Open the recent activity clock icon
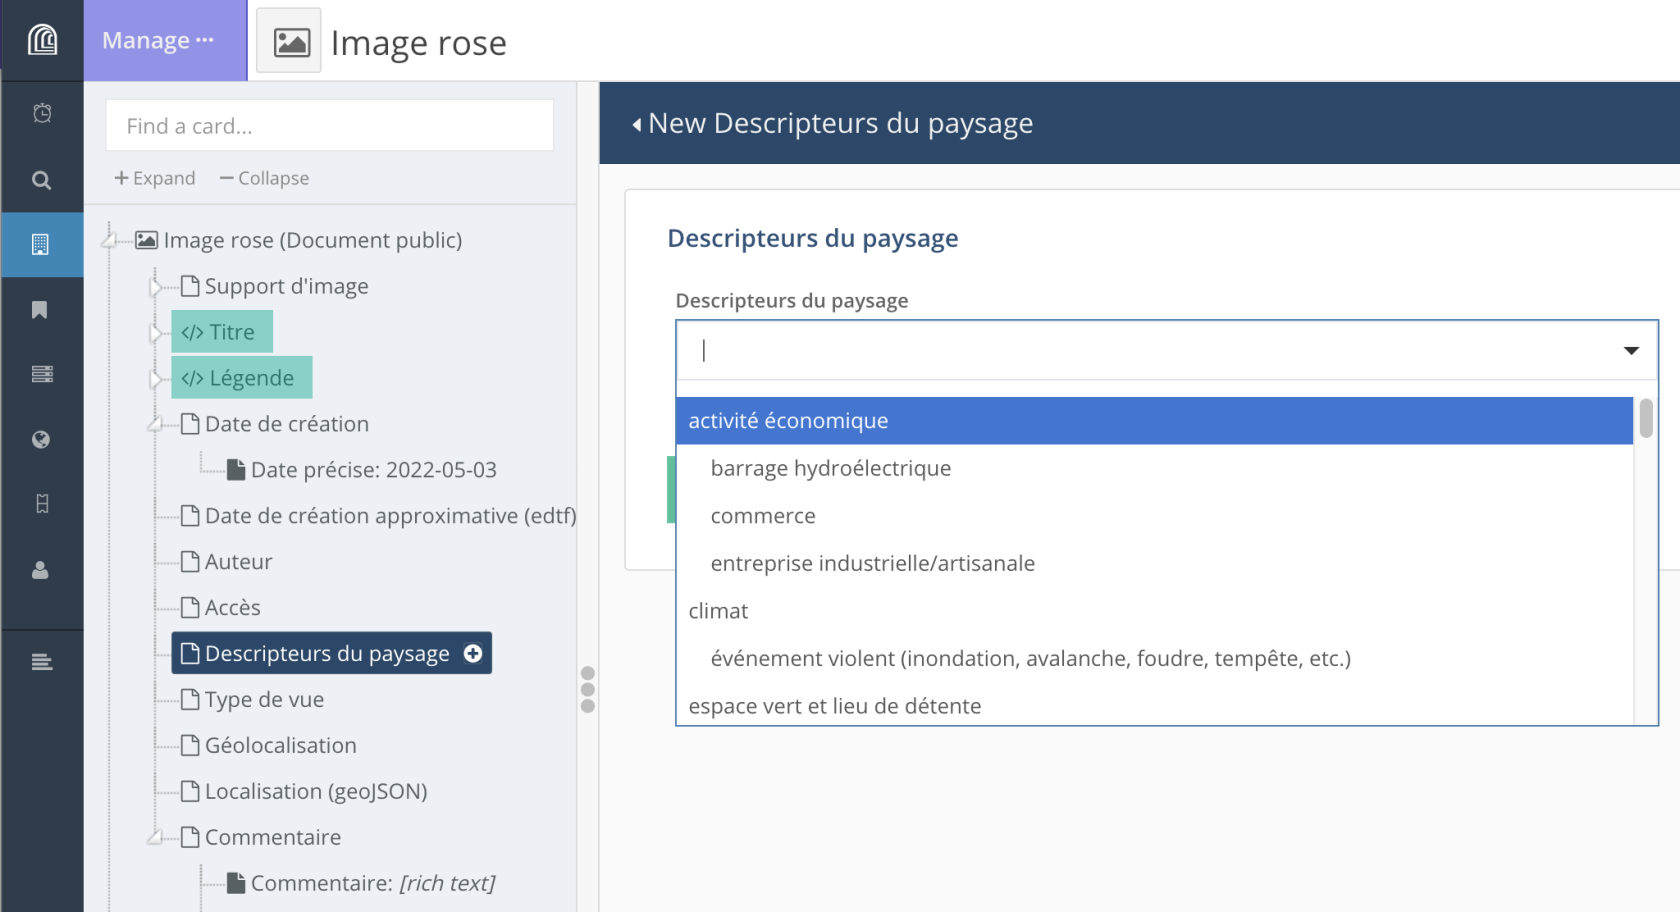Viewport: 1680px width, 912px height. 42,113
